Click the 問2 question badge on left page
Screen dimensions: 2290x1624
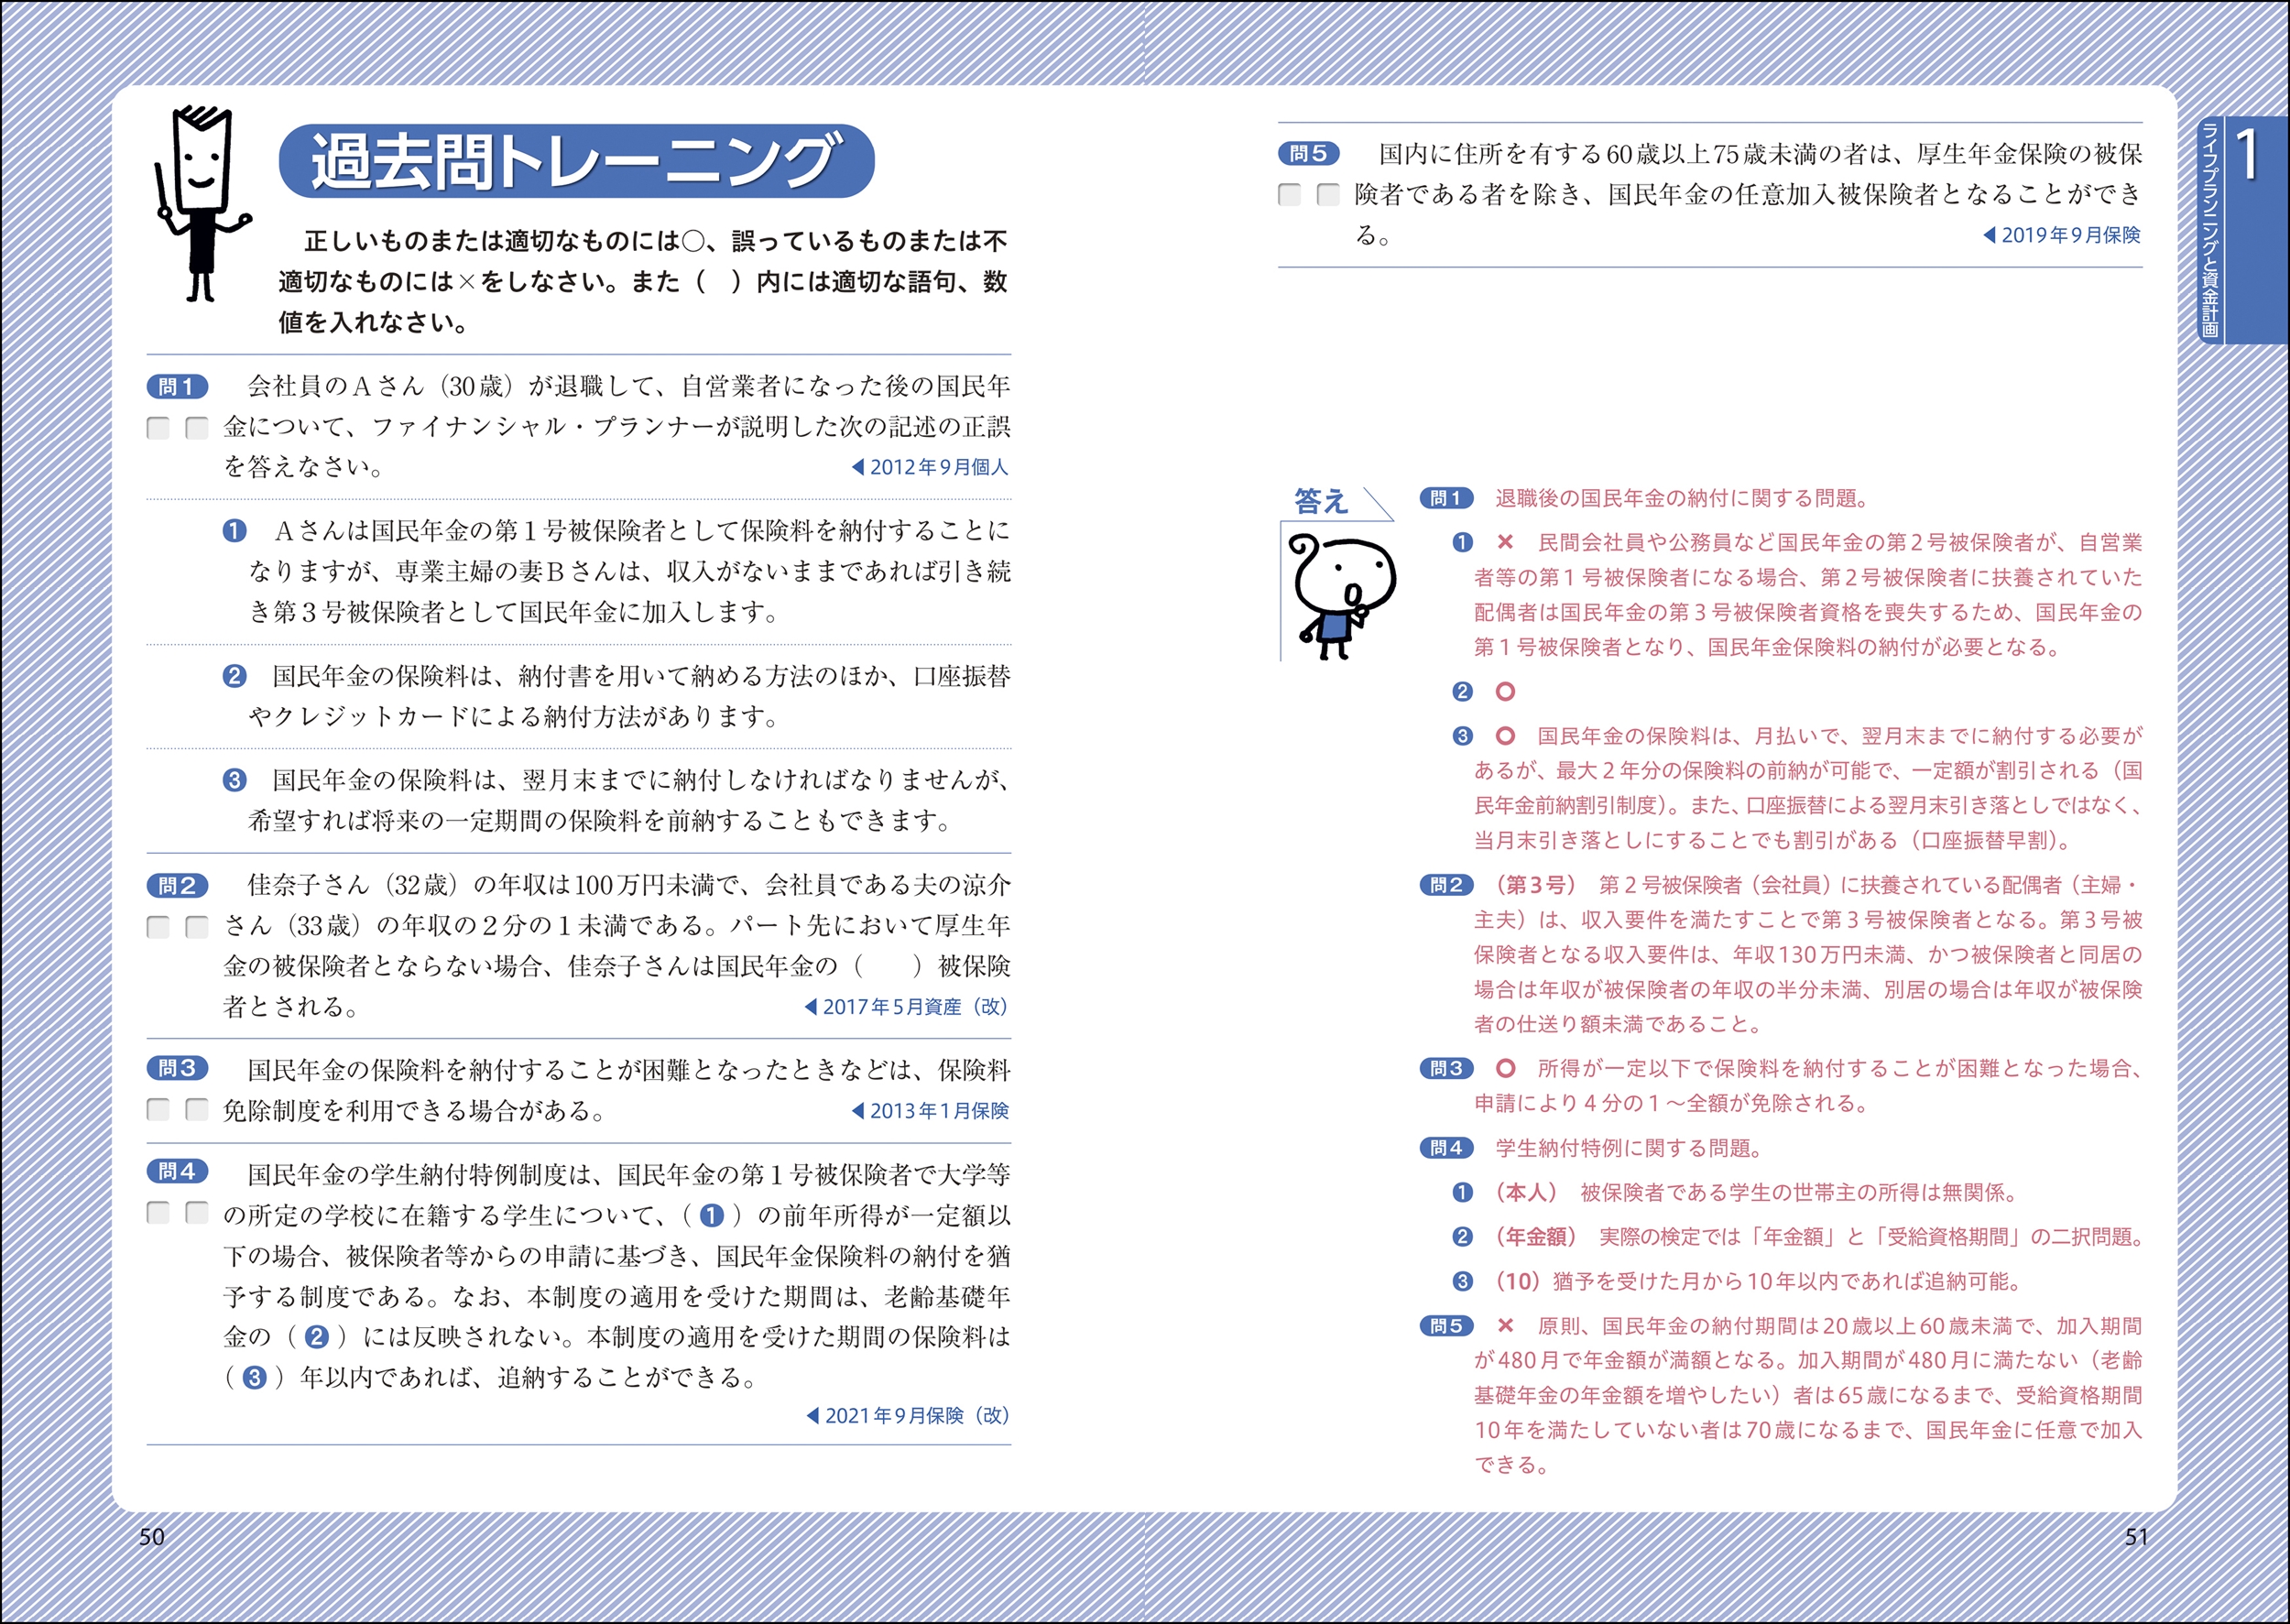[177, 886]
